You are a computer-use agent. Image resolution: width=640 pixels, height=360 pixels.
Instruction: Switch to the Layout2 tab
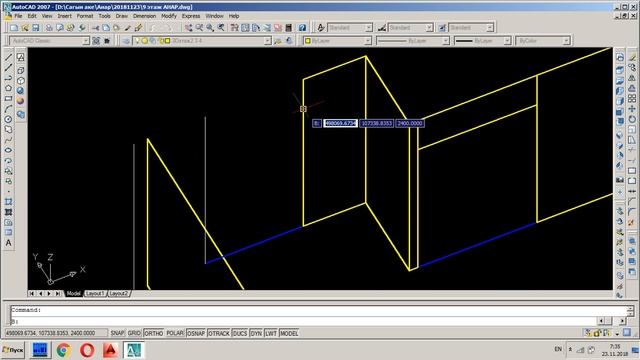(x=119, y=293)
